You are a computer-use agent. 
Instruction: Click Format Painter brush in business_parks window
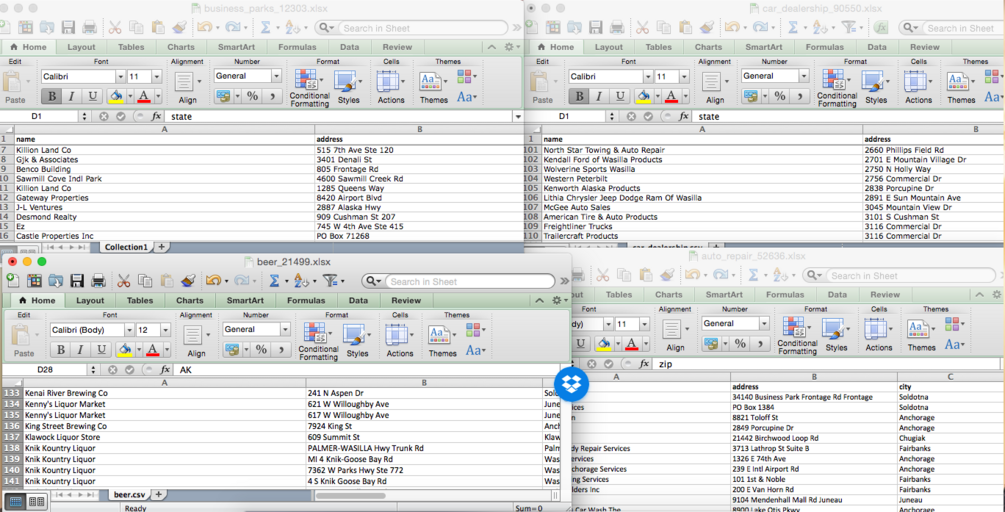[179, 28]
